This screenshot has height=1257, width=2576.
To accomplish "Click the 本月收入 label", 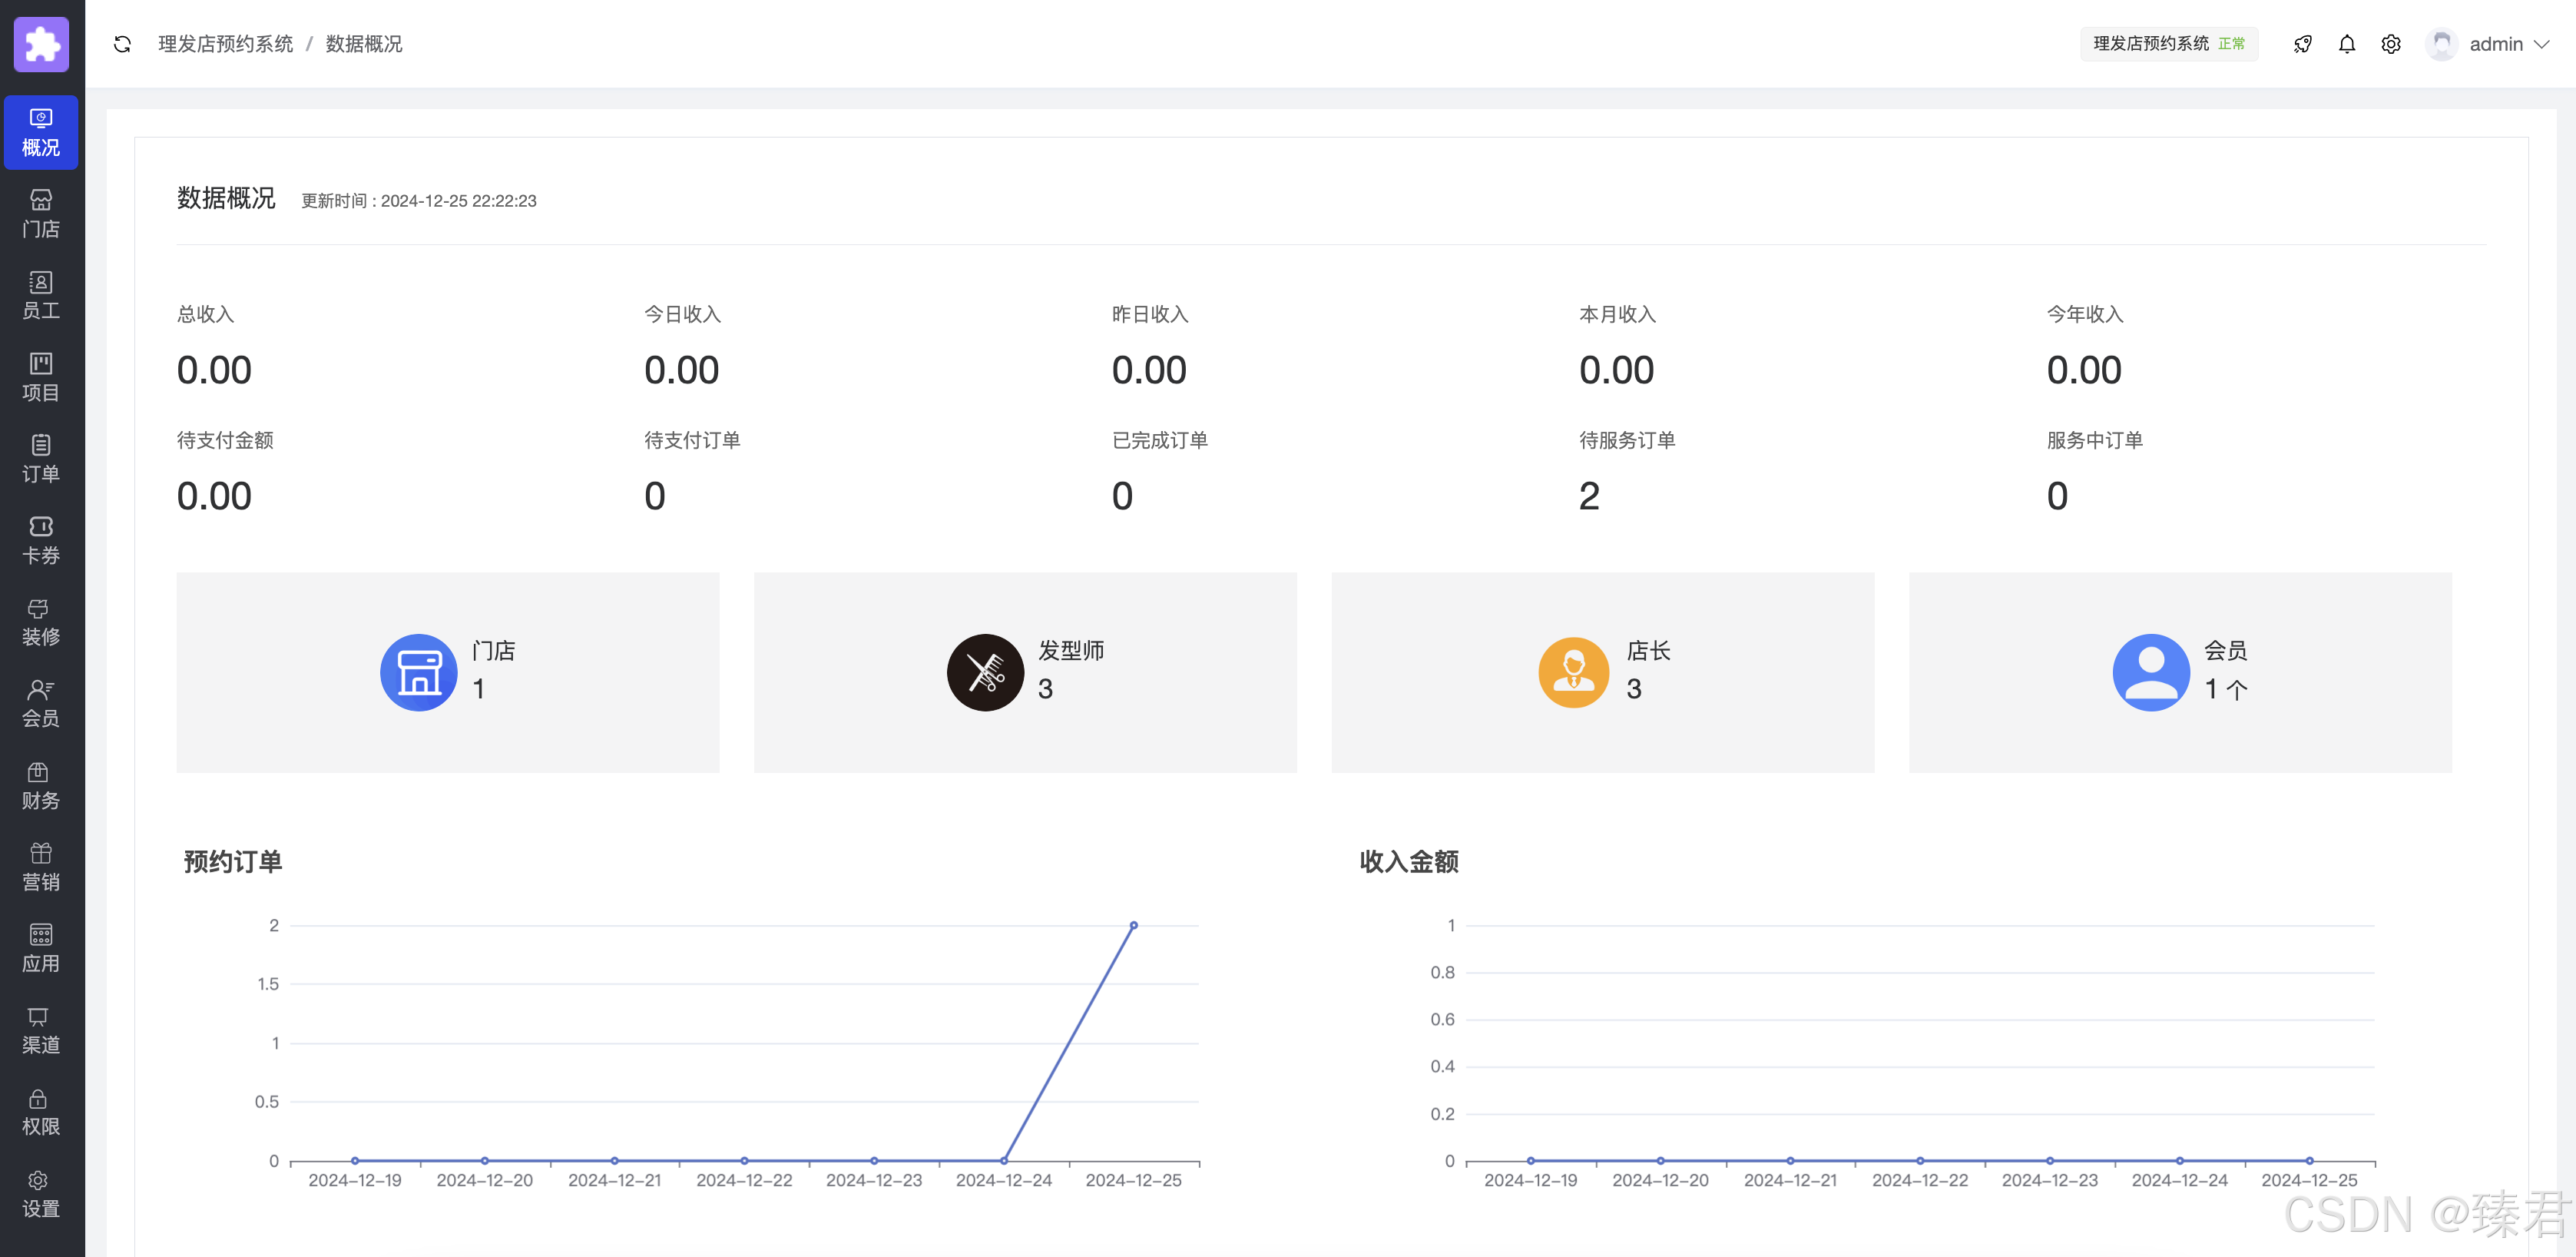I will (1617, 314).
